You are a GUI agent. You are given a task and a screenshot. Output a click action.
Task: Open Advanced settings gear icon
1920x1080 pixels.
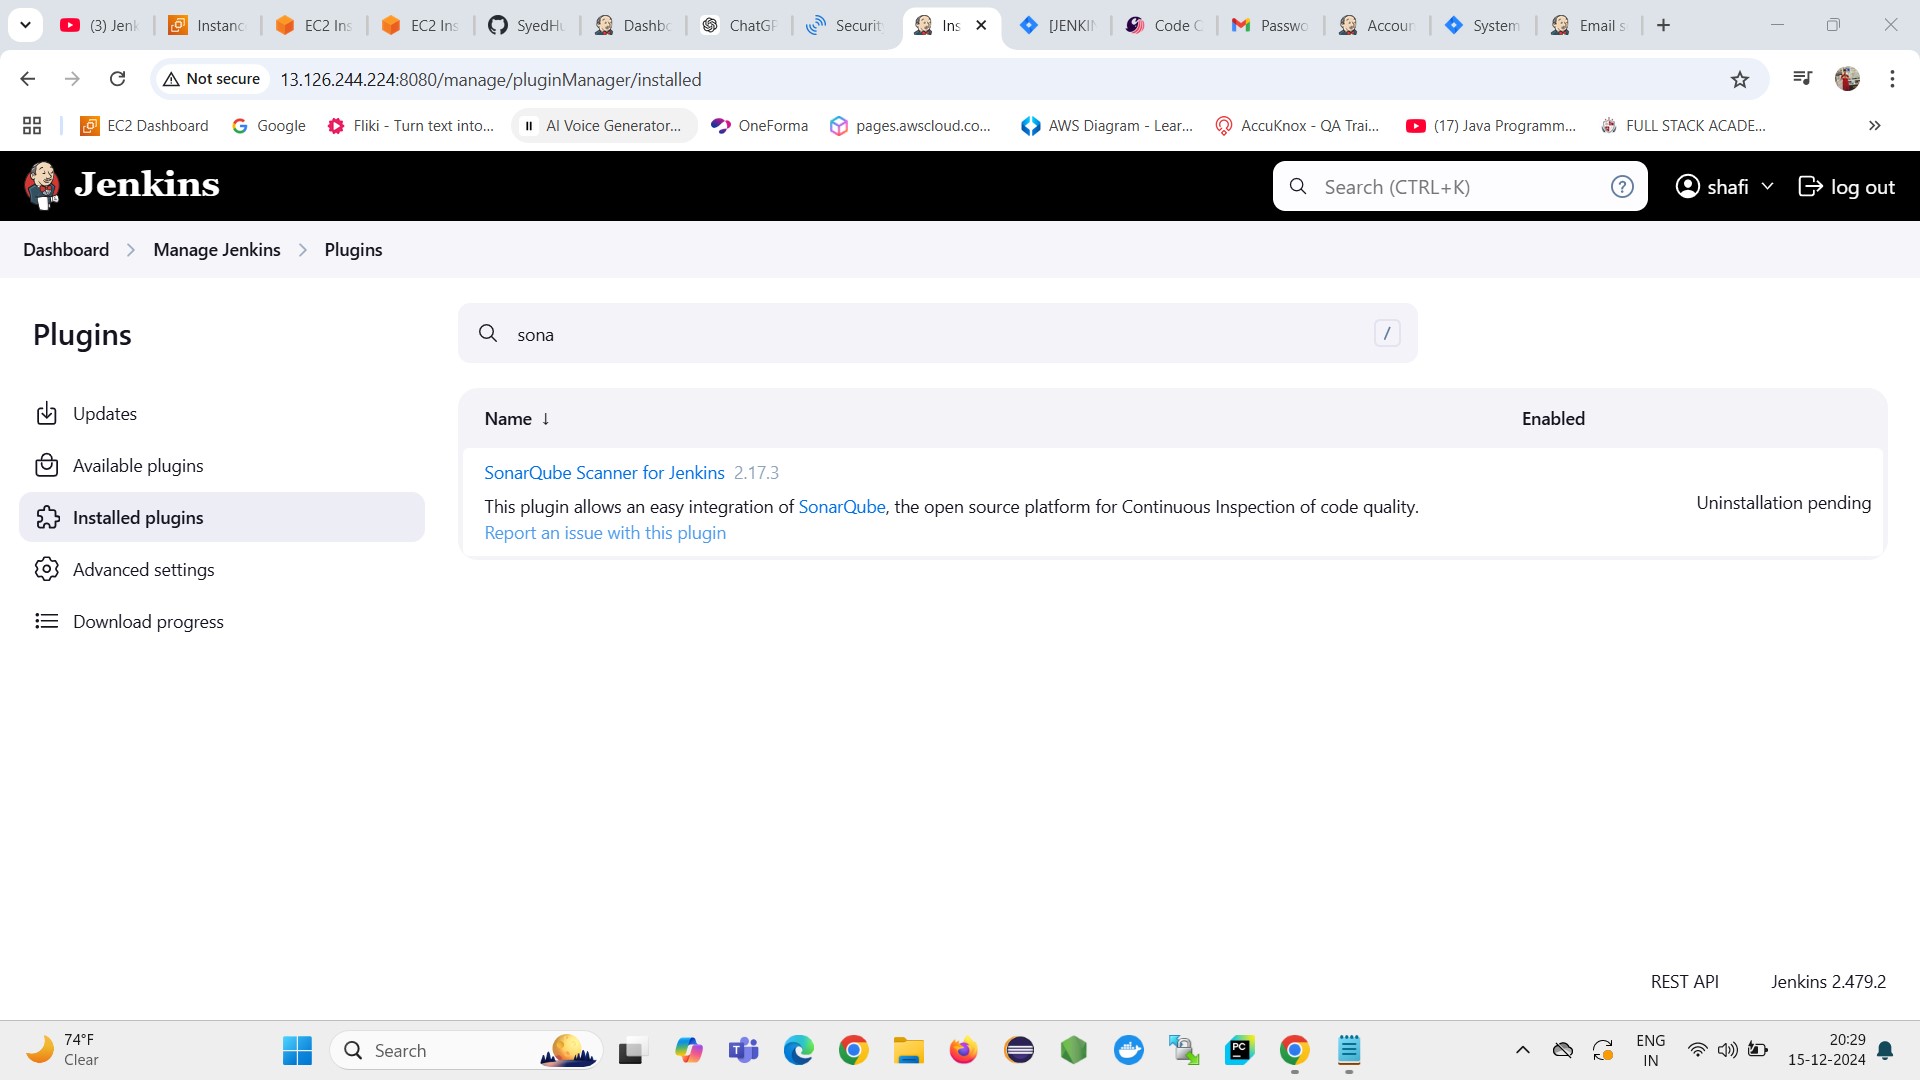click(x=46, y=570)
